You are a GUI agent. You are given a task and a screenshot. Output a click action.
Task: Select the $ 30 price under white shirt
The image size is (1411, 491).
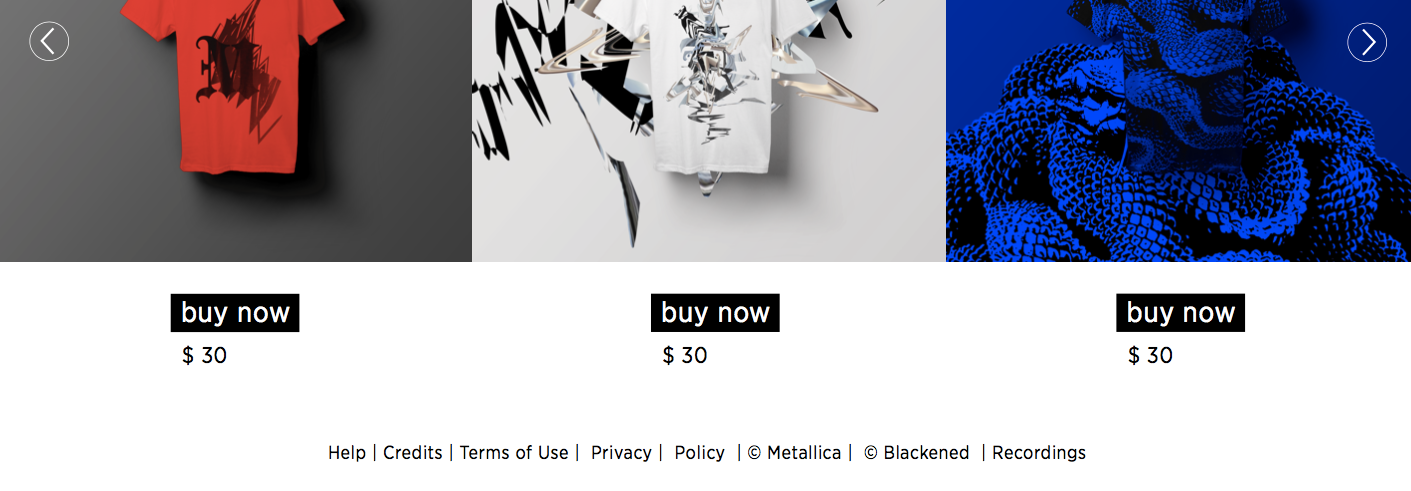click(685, 355)
